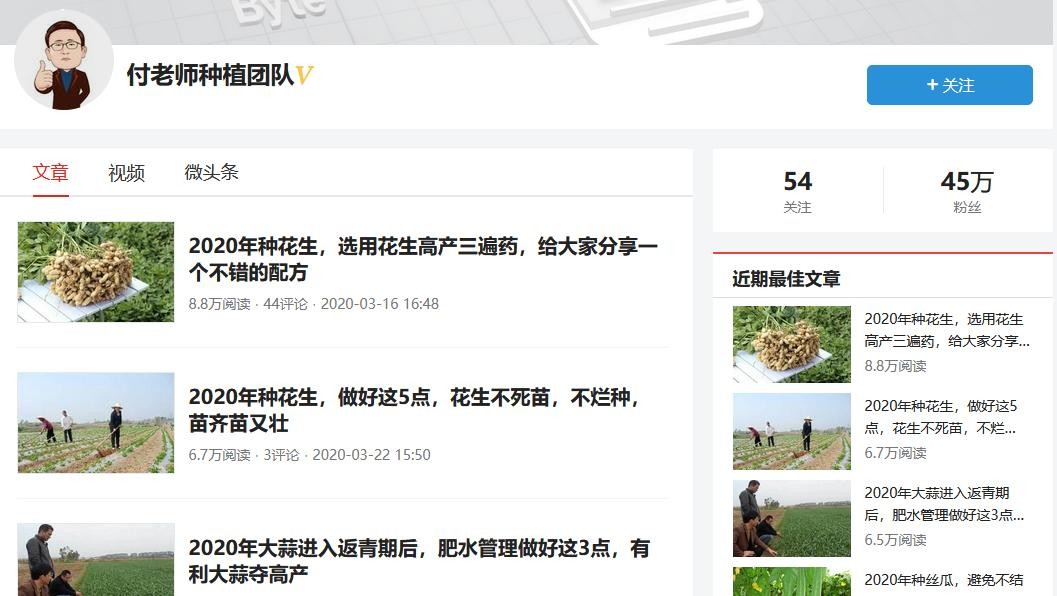The height and width of the screenshot is (596, 1057).
Task: Open sidebar article 2020年种丝瓜
Action: point(944,580)
